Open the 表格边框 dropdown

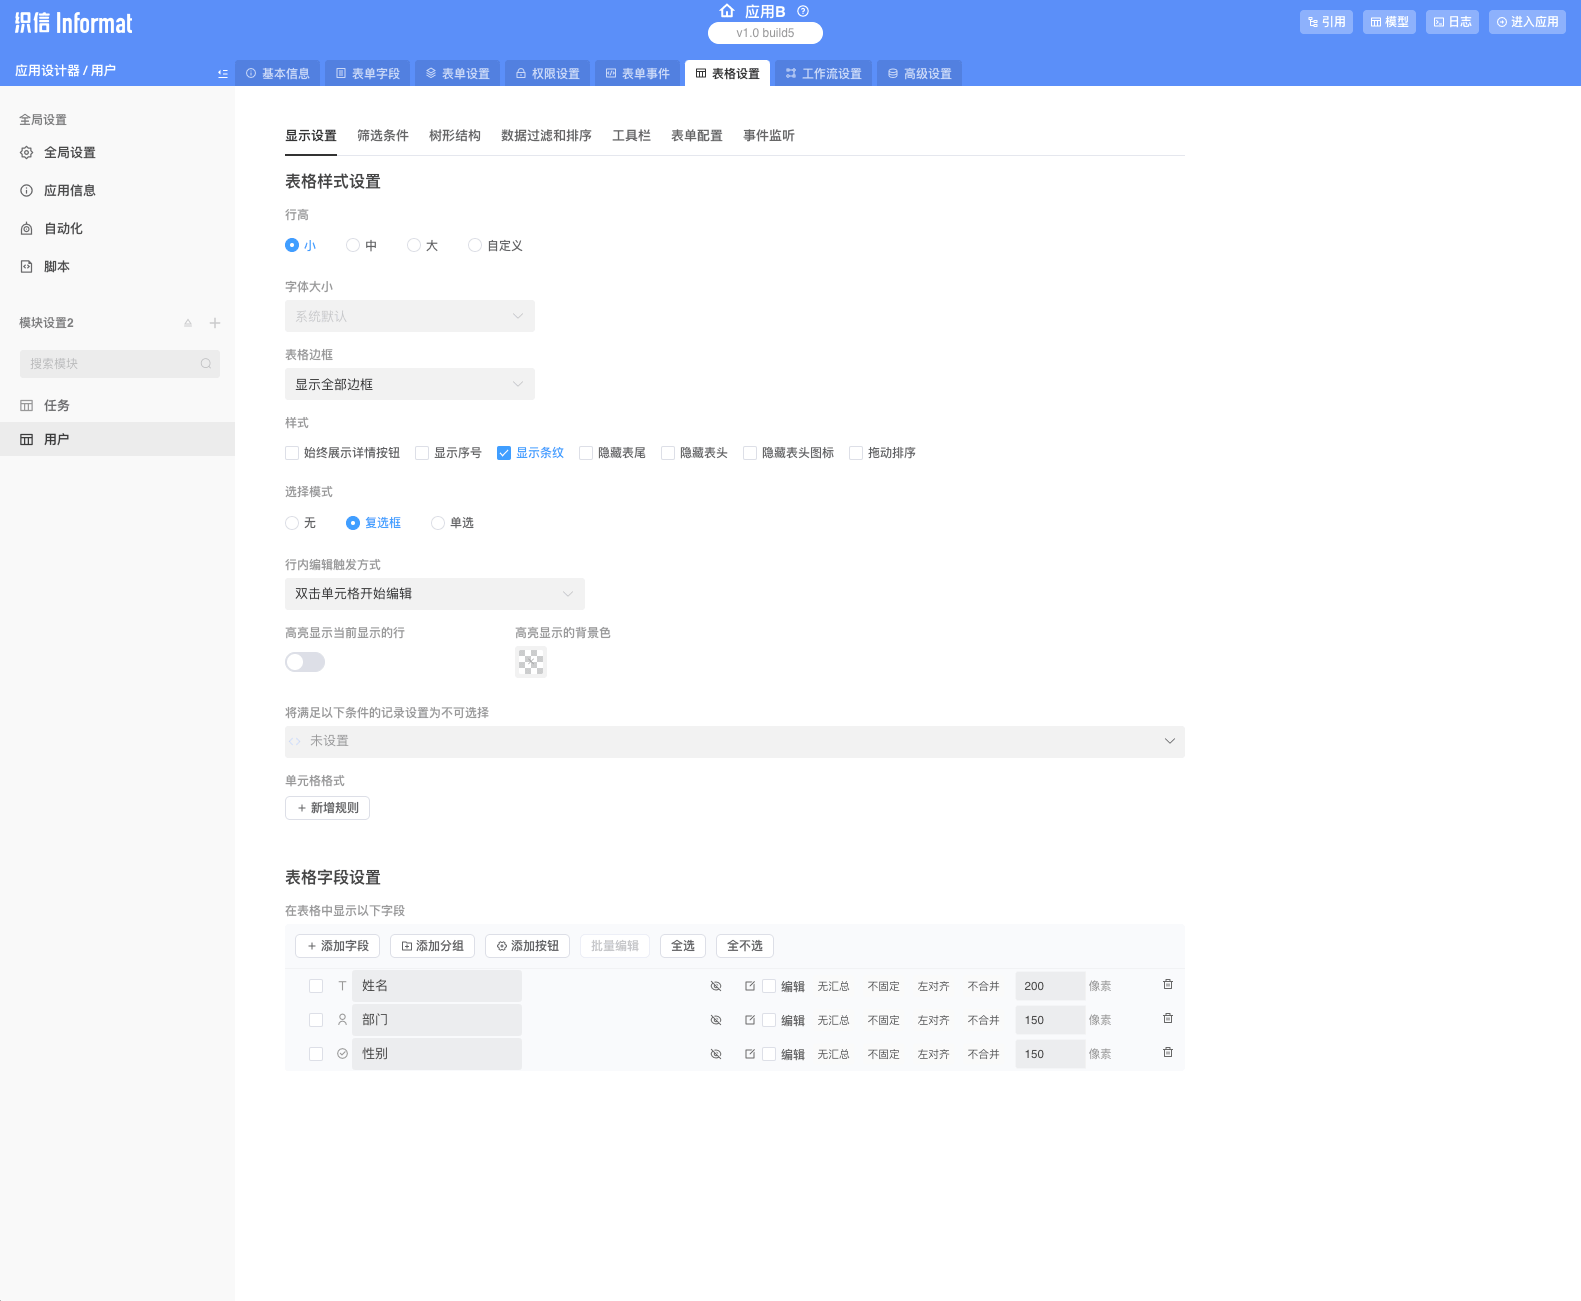(x=410, y=384)
